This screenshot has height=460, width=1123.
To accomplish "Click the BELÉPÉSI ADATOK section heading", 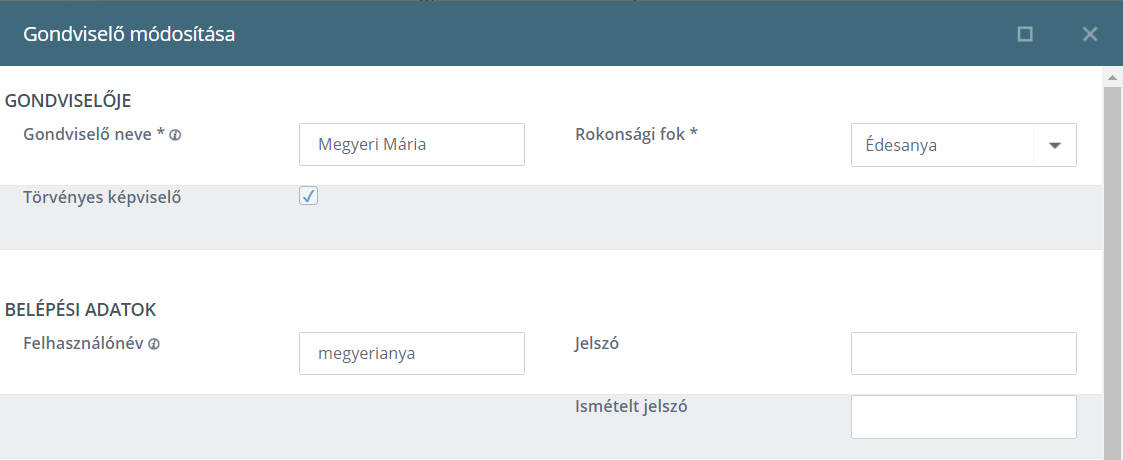I will (80, 310).
